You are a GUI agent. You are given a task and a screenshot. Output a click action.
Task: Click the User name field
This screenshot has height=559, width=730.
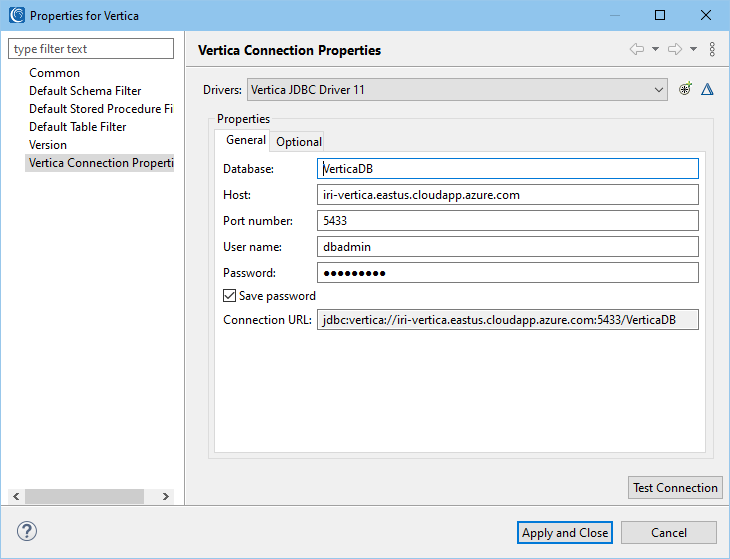point(508,247)
